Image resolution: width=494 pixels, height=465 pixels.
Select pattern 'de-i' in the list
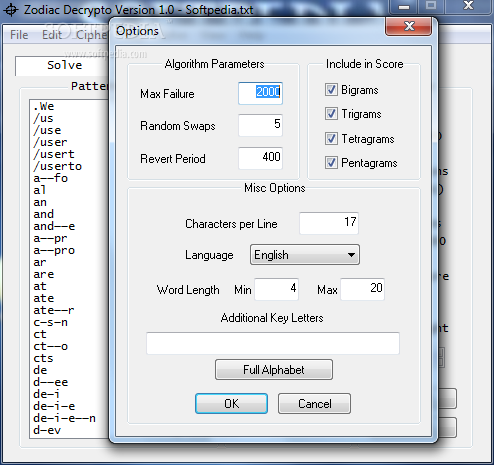pyautogui.click(x=46, y=394)
